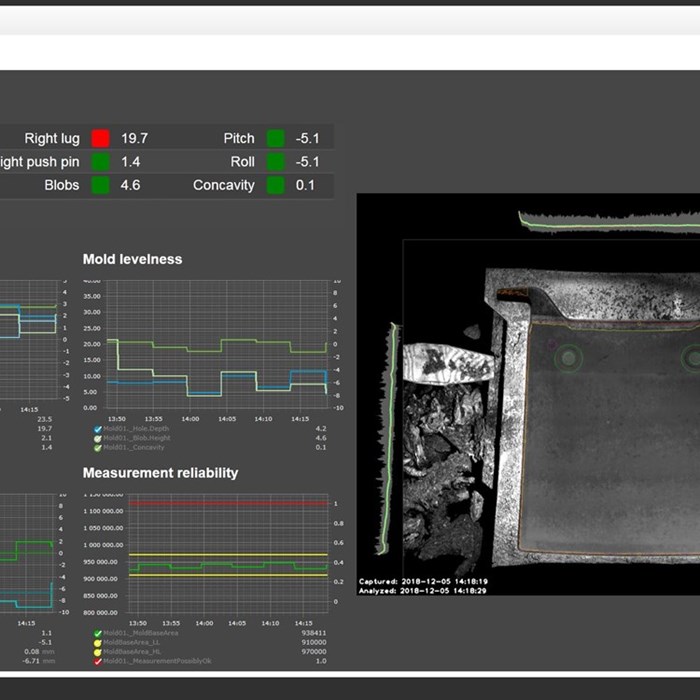This screenshot has width=700, height=700.
Task: Toggle the MoldBaseArea_HL series checkbox
Action: tap(97, 651)
